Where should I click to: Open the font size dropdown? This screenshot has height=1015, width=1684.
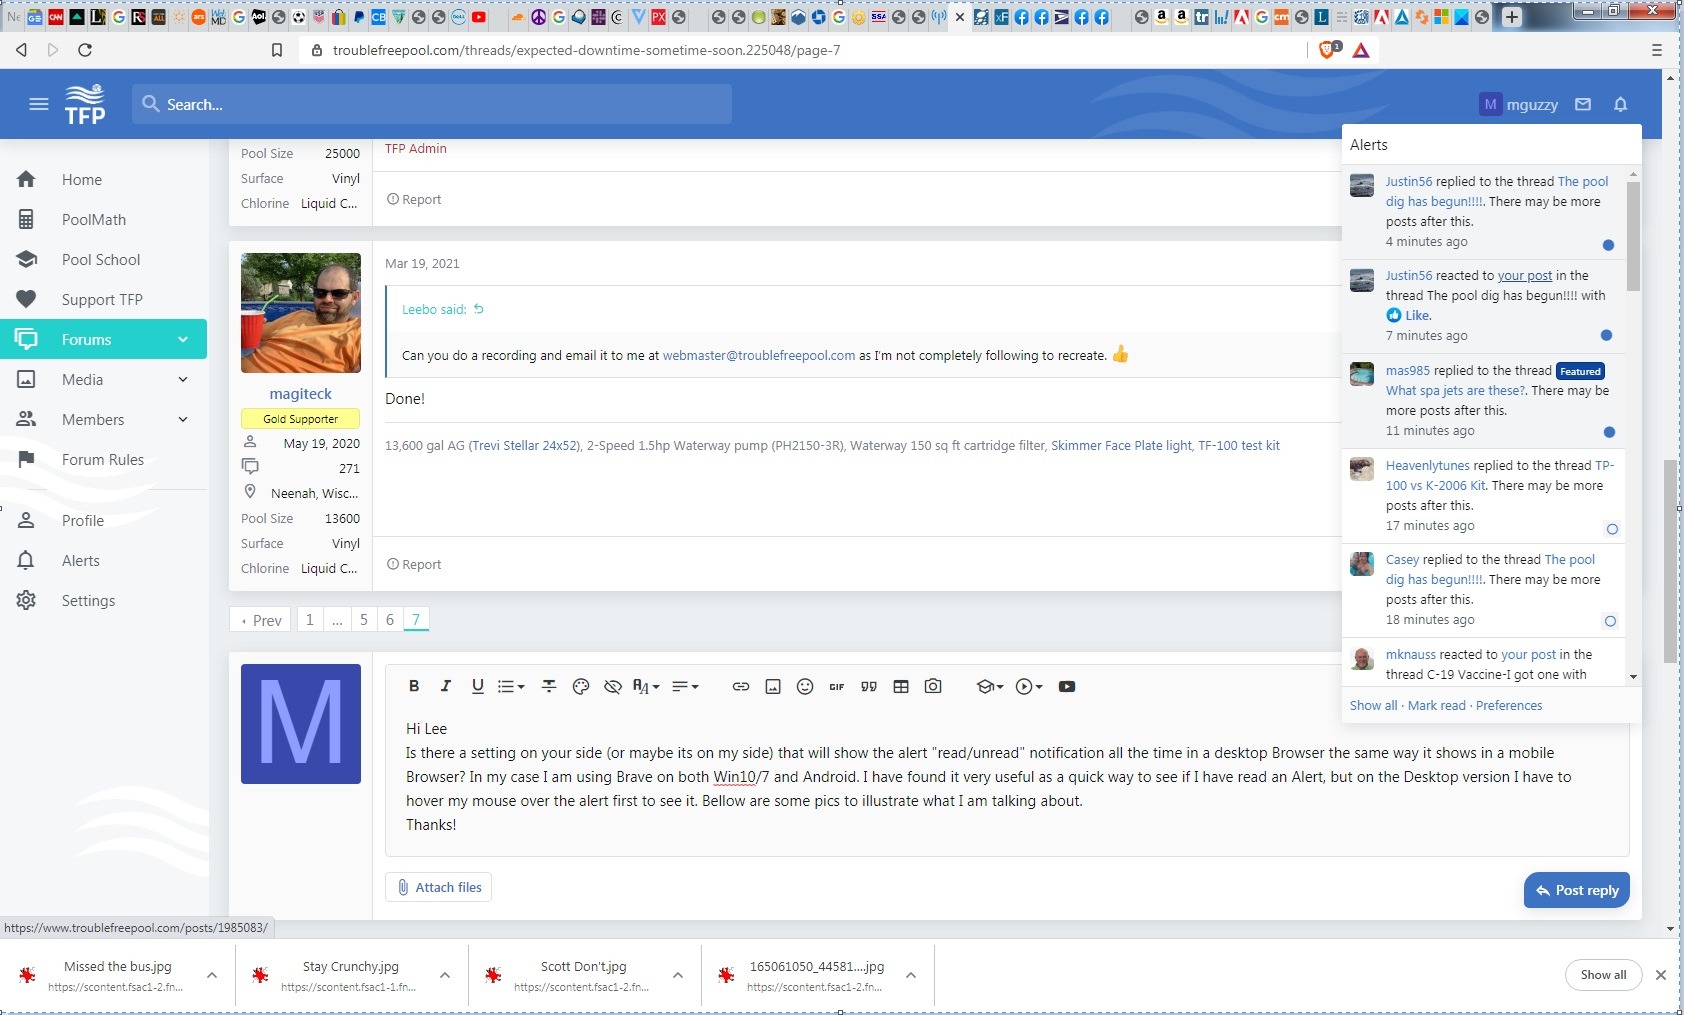646,686
